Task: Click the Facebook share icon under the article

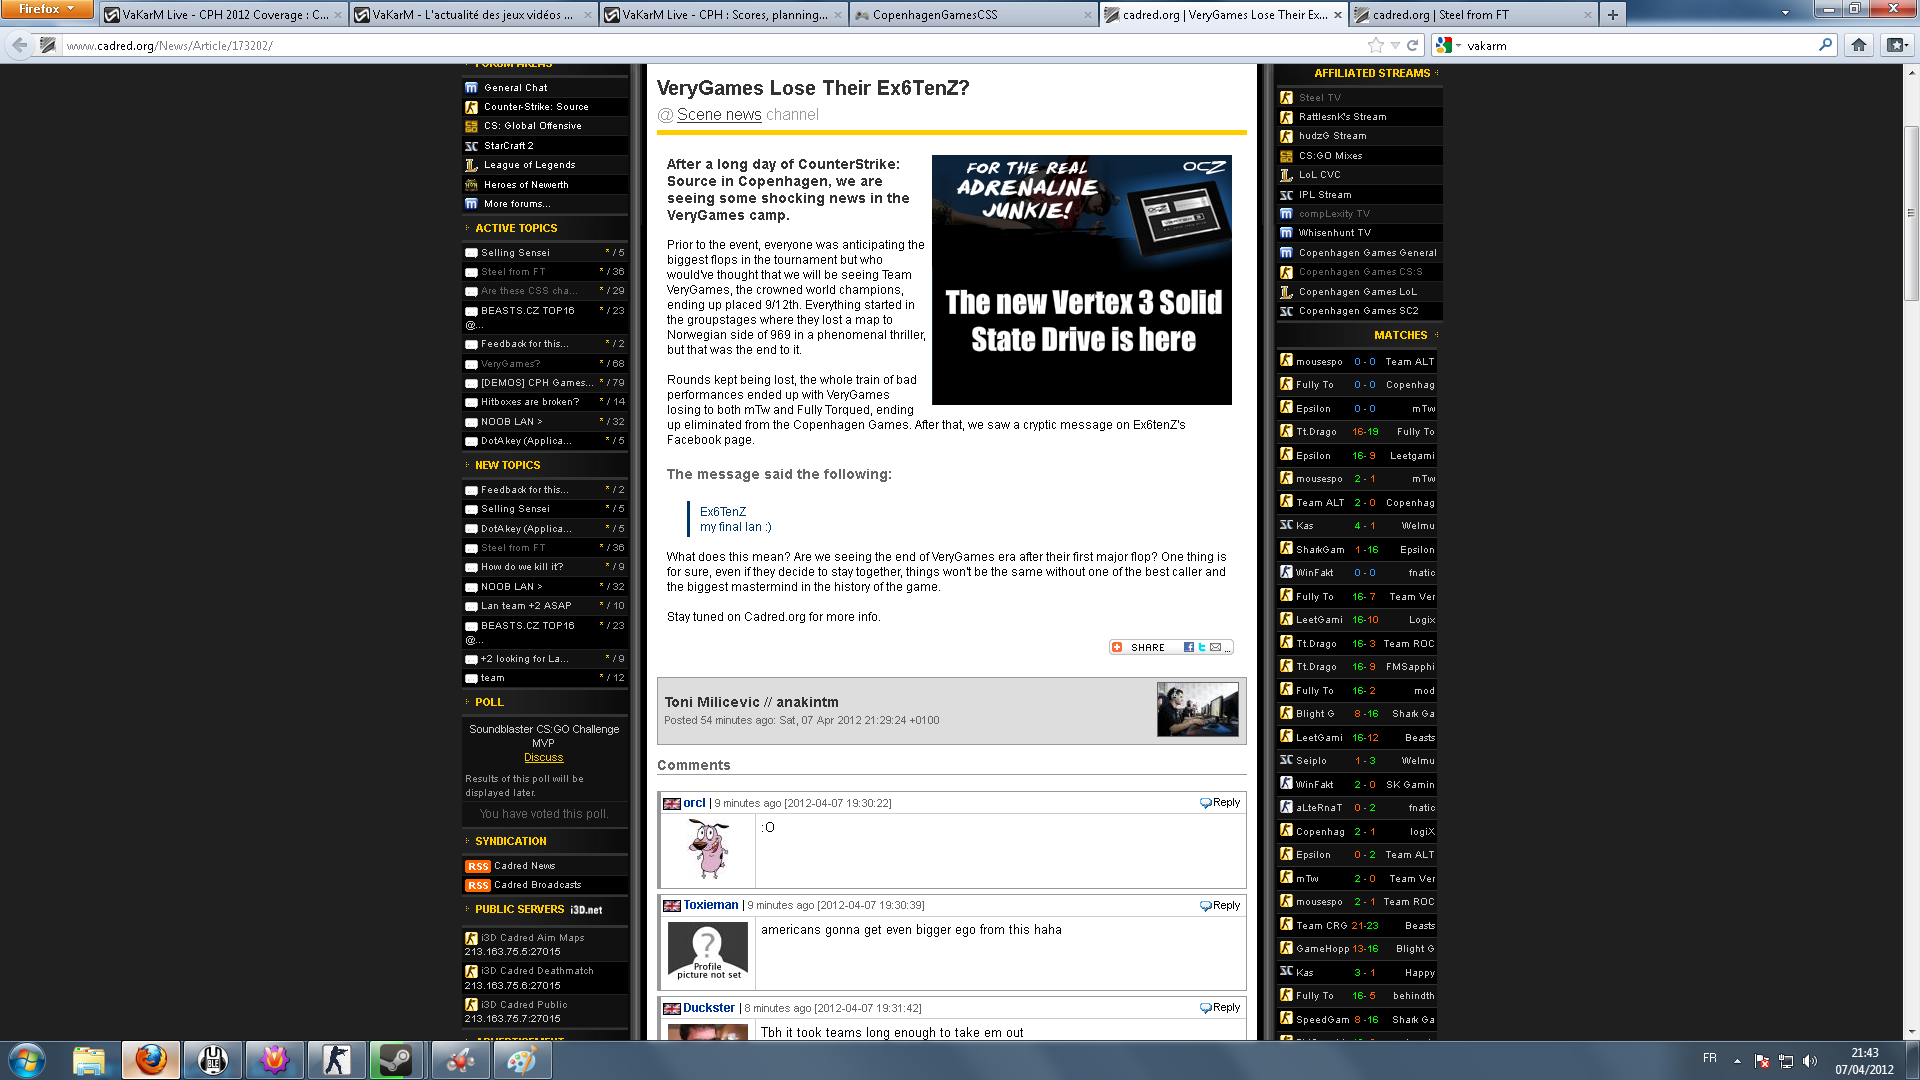Action: (1189, 647)
